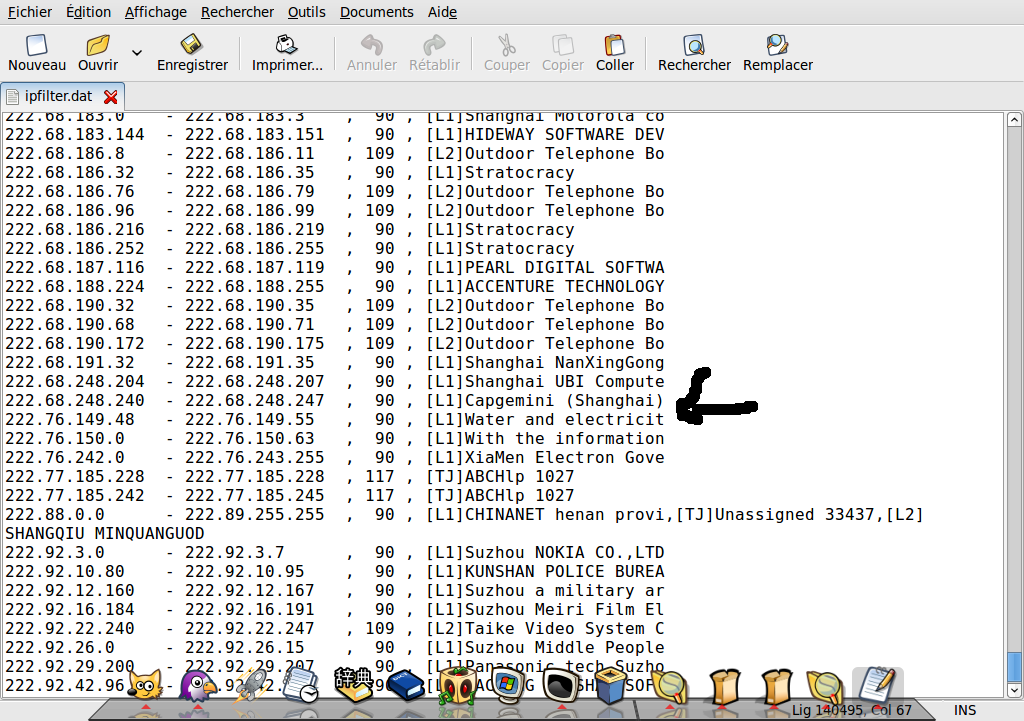Save the file with the Enregistrer icon
The width and height of the screenshot is (1024, 721).
[x=192, y=45]
